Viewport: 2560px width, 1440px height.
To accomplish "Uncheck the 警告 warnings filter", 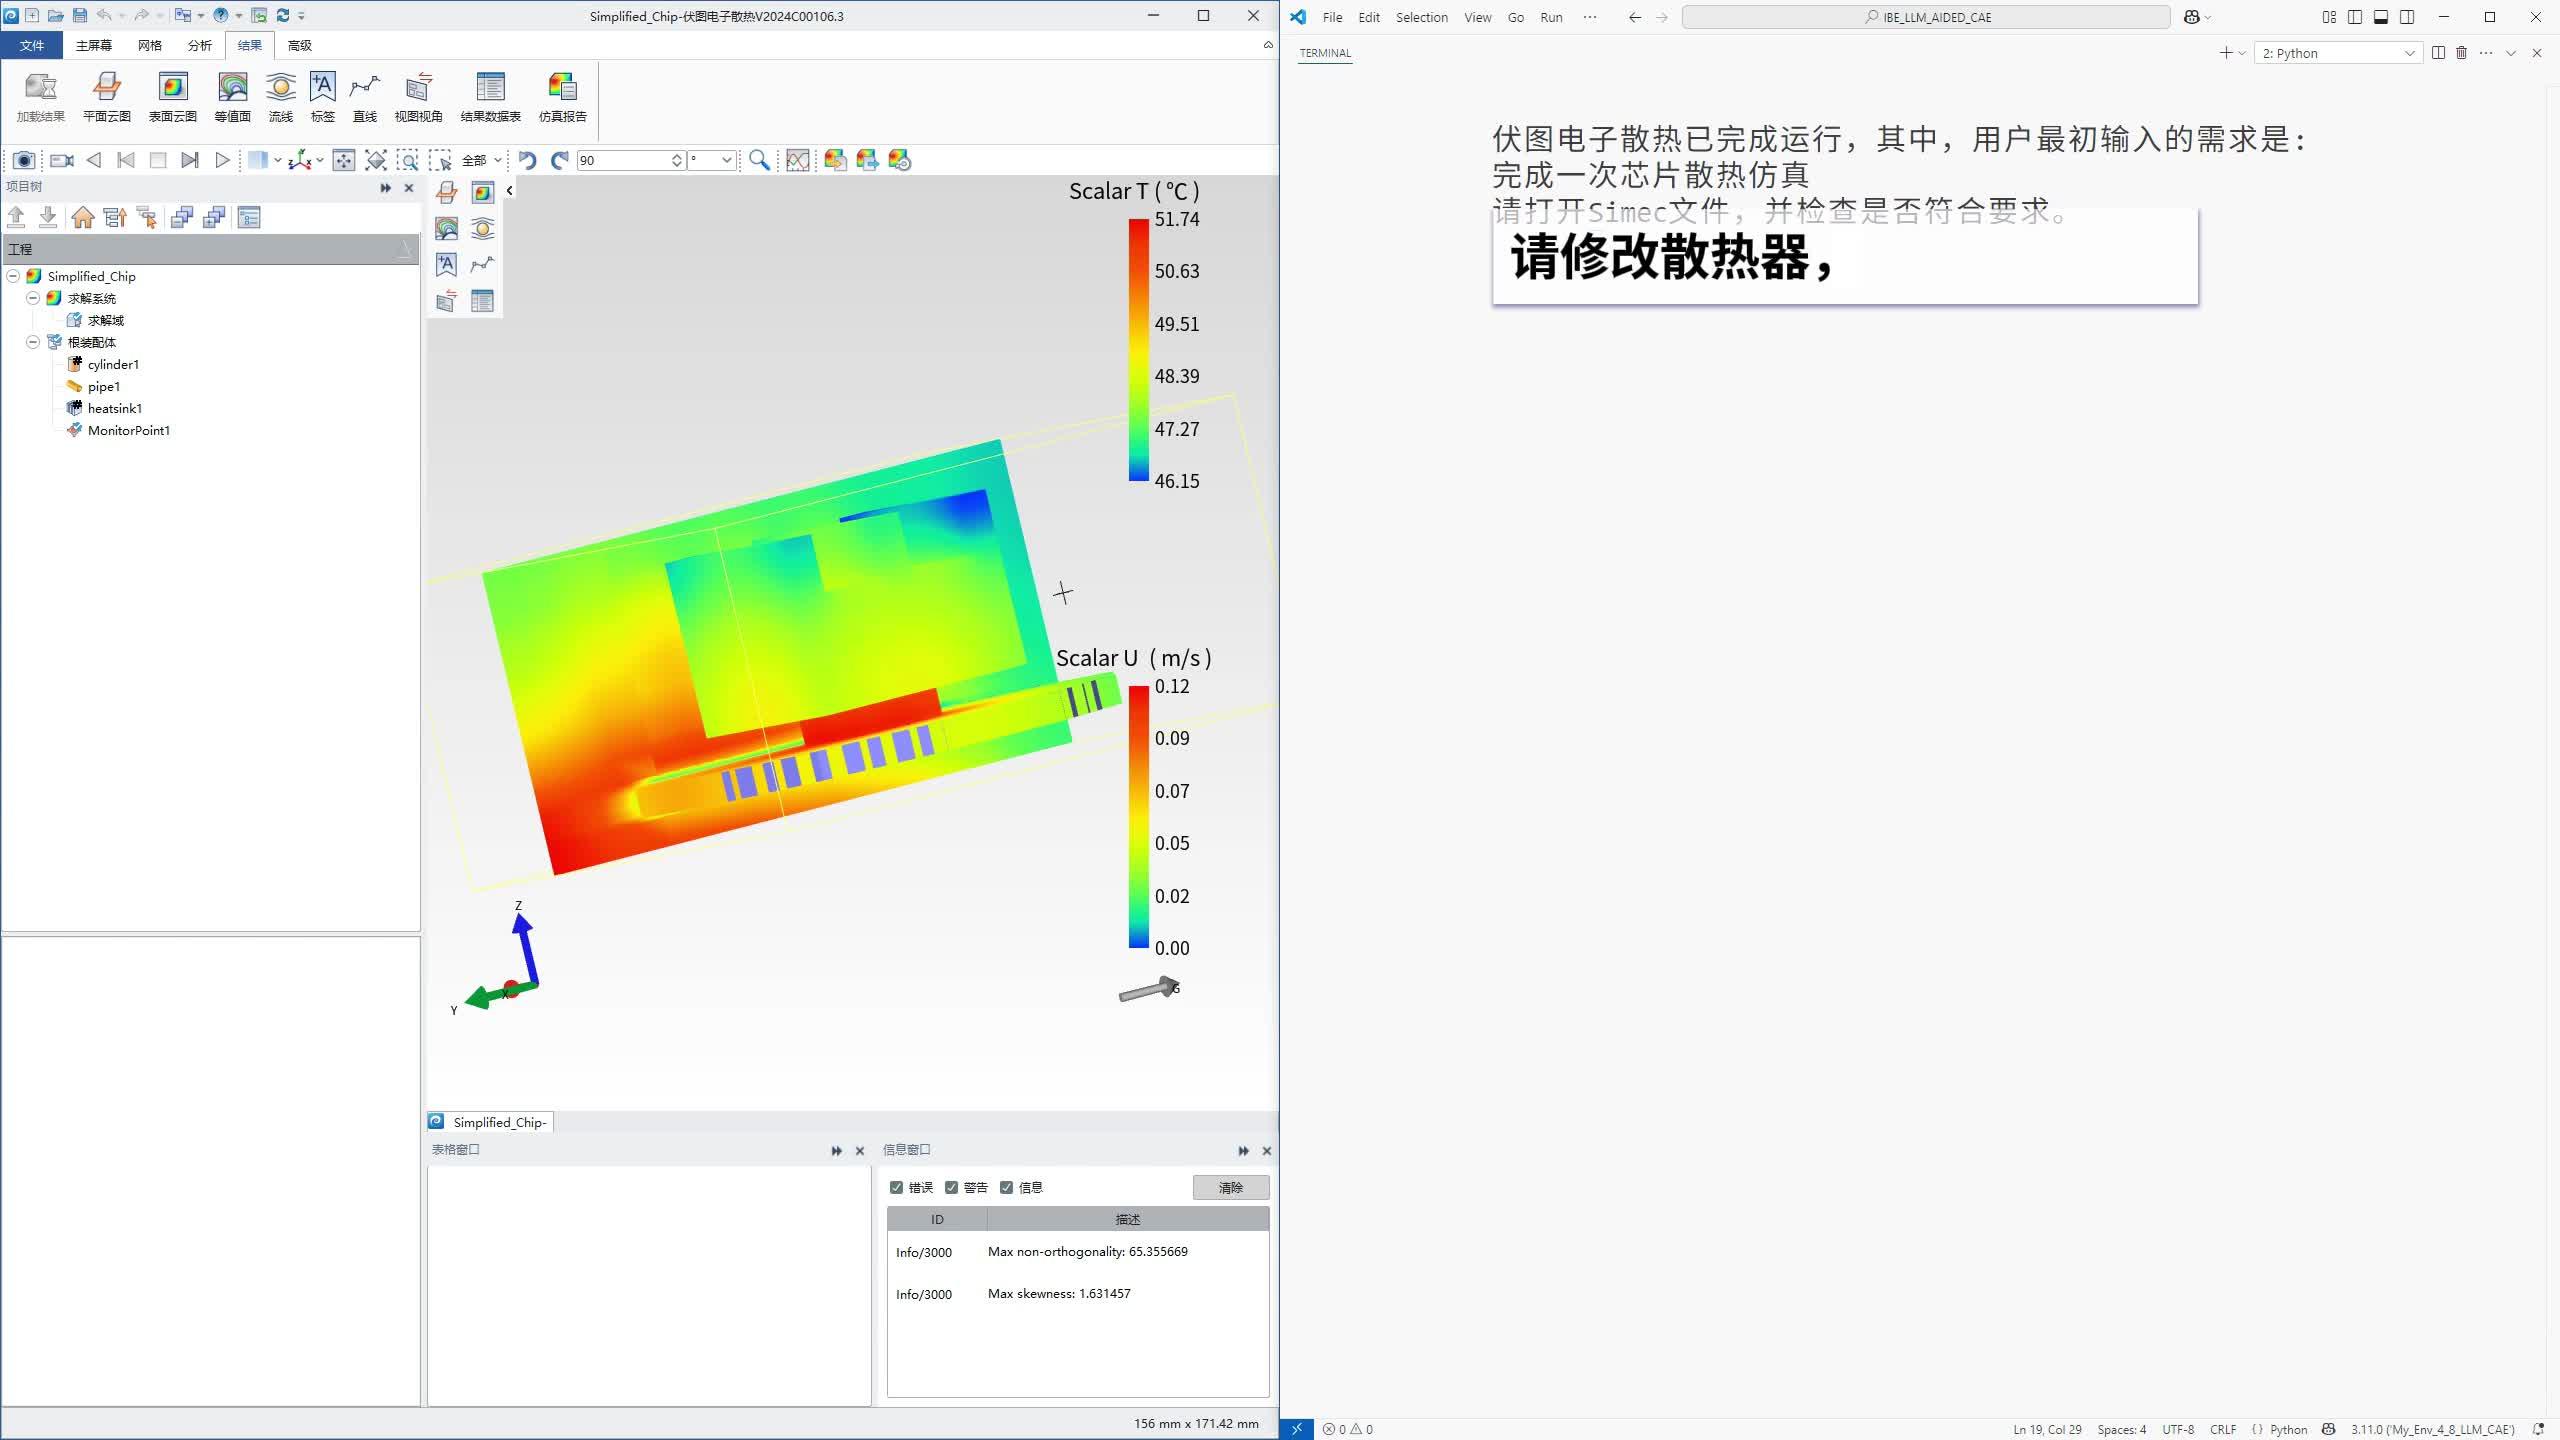I will 952,1187.
